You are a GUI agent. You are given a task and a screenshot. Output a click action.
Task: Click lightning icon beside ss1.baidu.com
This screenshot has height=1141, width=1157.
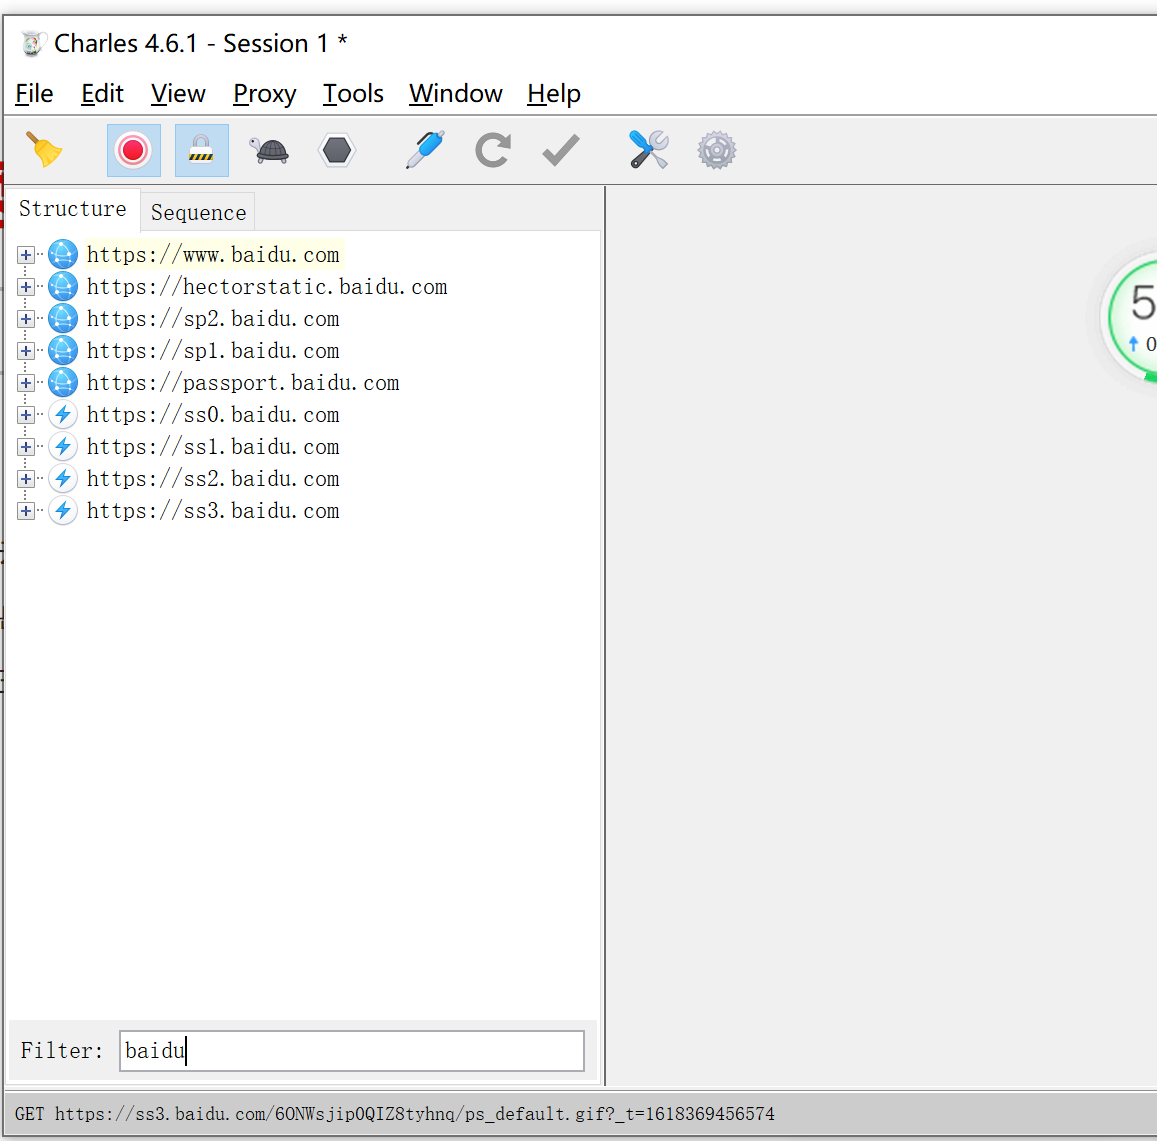(x=63, y=447)
